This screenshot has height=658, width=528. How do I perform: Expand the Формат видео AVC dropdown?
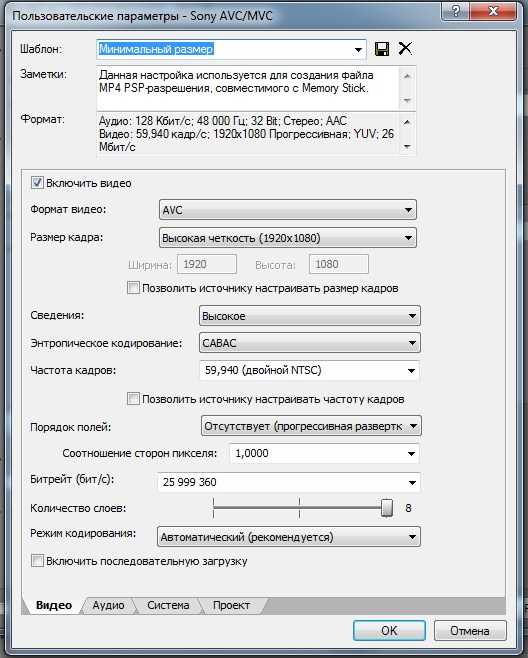pyautogui.click(x=288, y=210)
